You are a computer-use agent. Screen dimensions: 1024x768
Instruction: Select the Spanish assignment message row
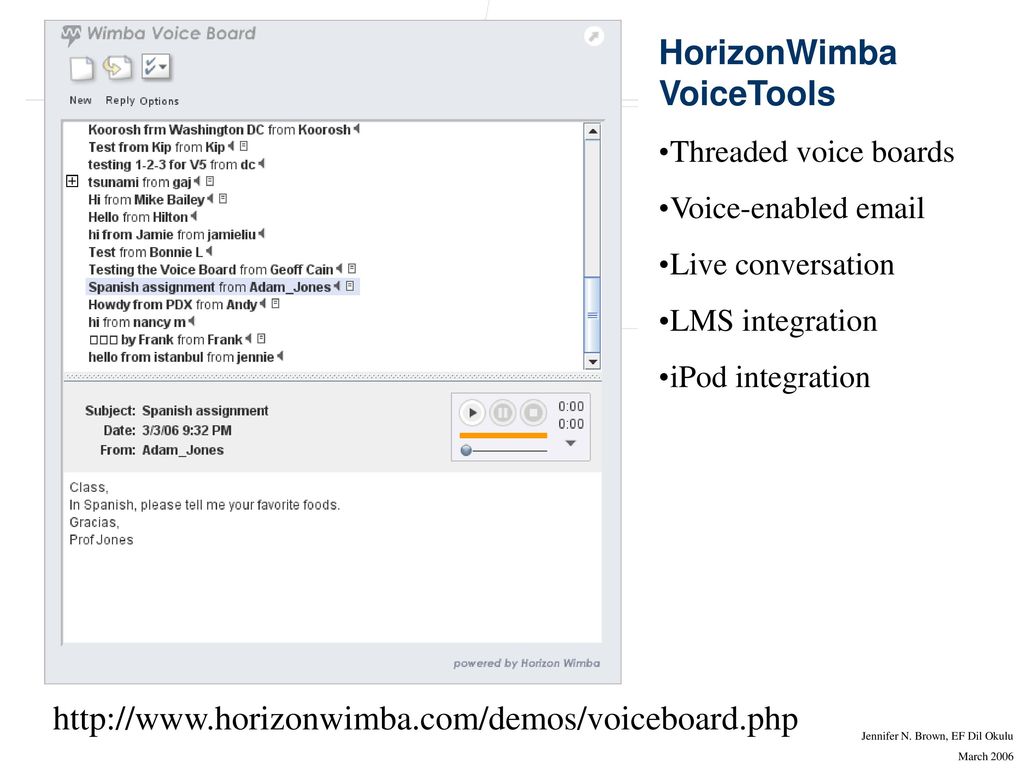click(x=222, y=287)
